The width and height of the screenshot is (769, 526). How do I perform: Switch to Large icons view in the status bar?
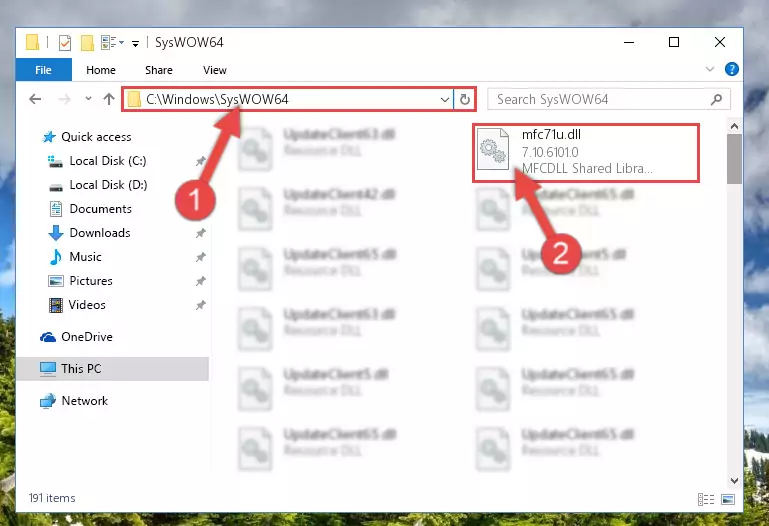tap(728, 500)
